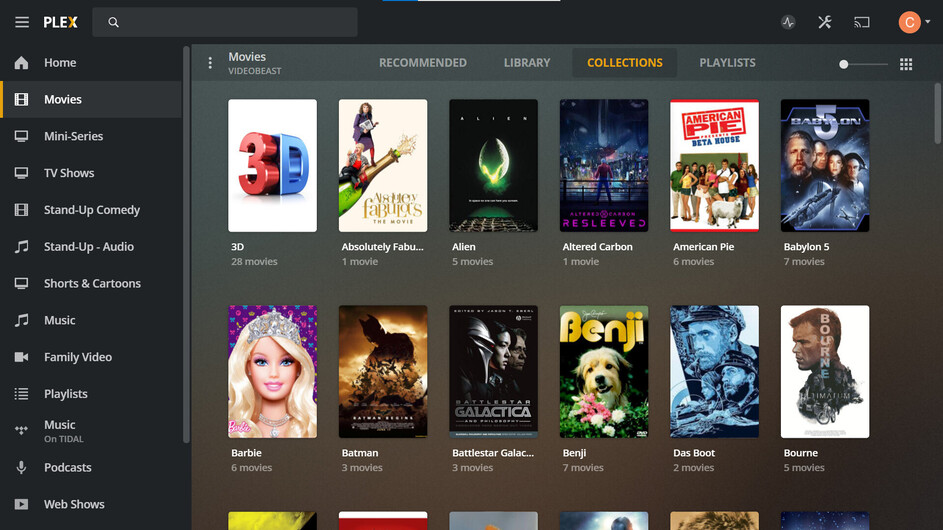Open the Alien collection poster
The image size is (943, 530).
coord(493,165)
